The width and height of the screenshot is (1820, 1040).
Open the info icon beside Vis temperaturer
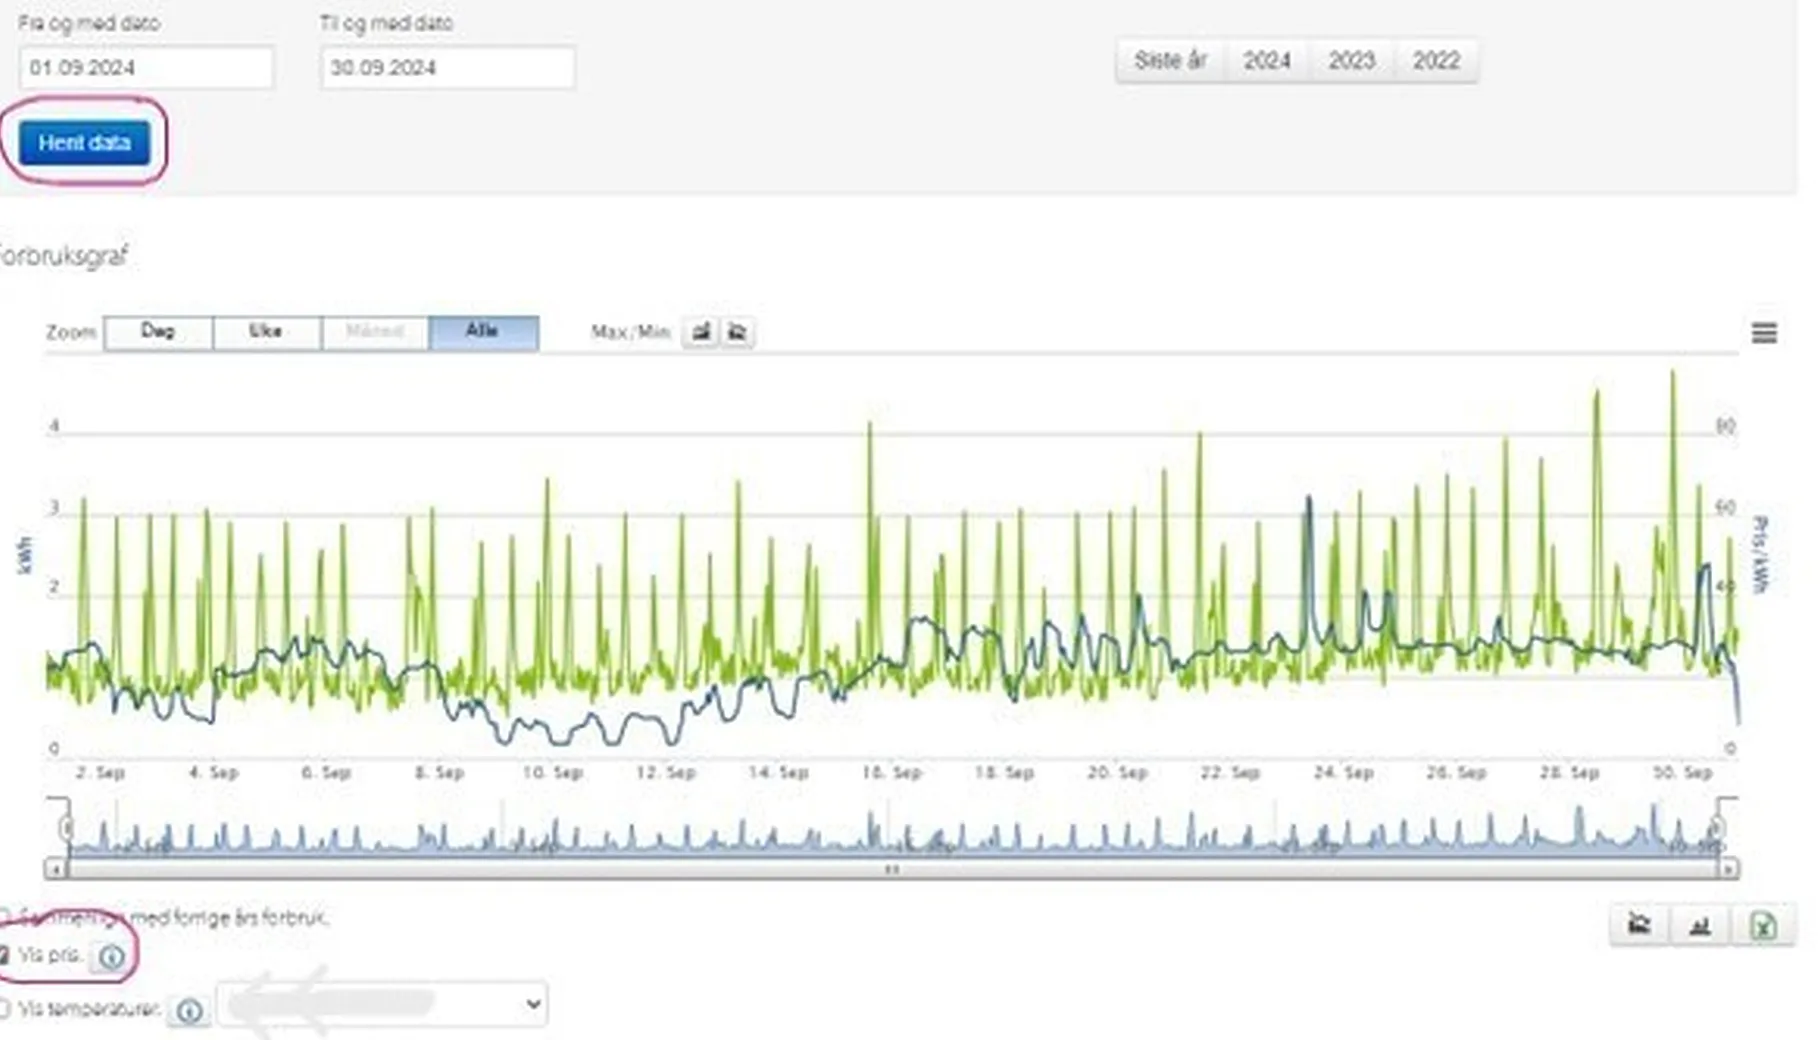coord(189,1011)
